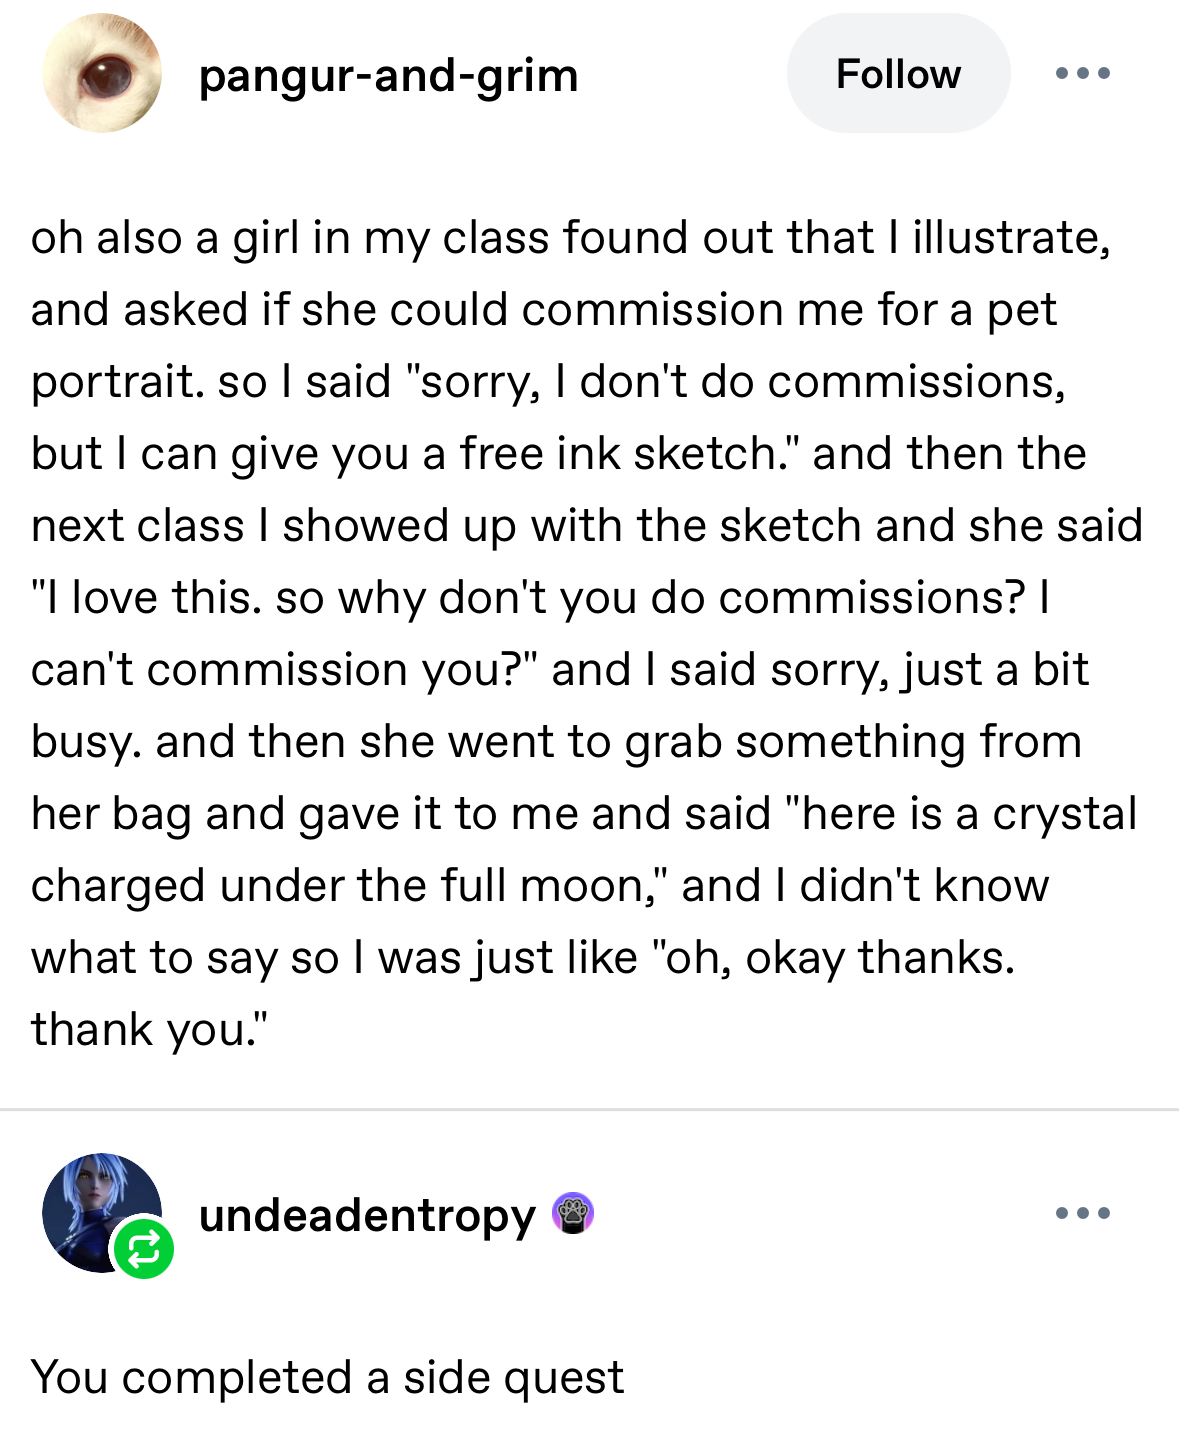1179x1454 pixels.
Task: Tap the green reblog icon badge
Action: pyautogui.click(x=144, y=1249)
